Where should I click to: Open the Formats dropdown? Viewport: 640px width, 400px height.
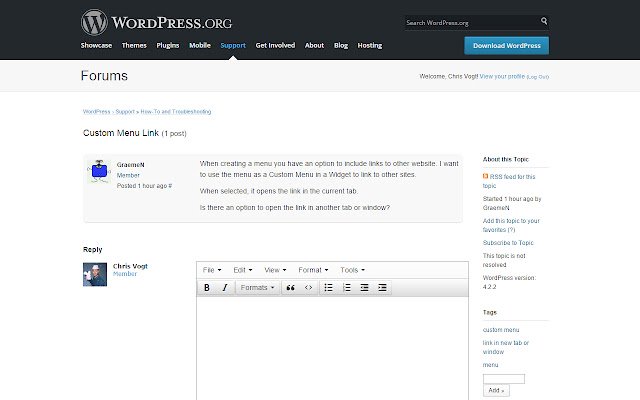(257, 288)
